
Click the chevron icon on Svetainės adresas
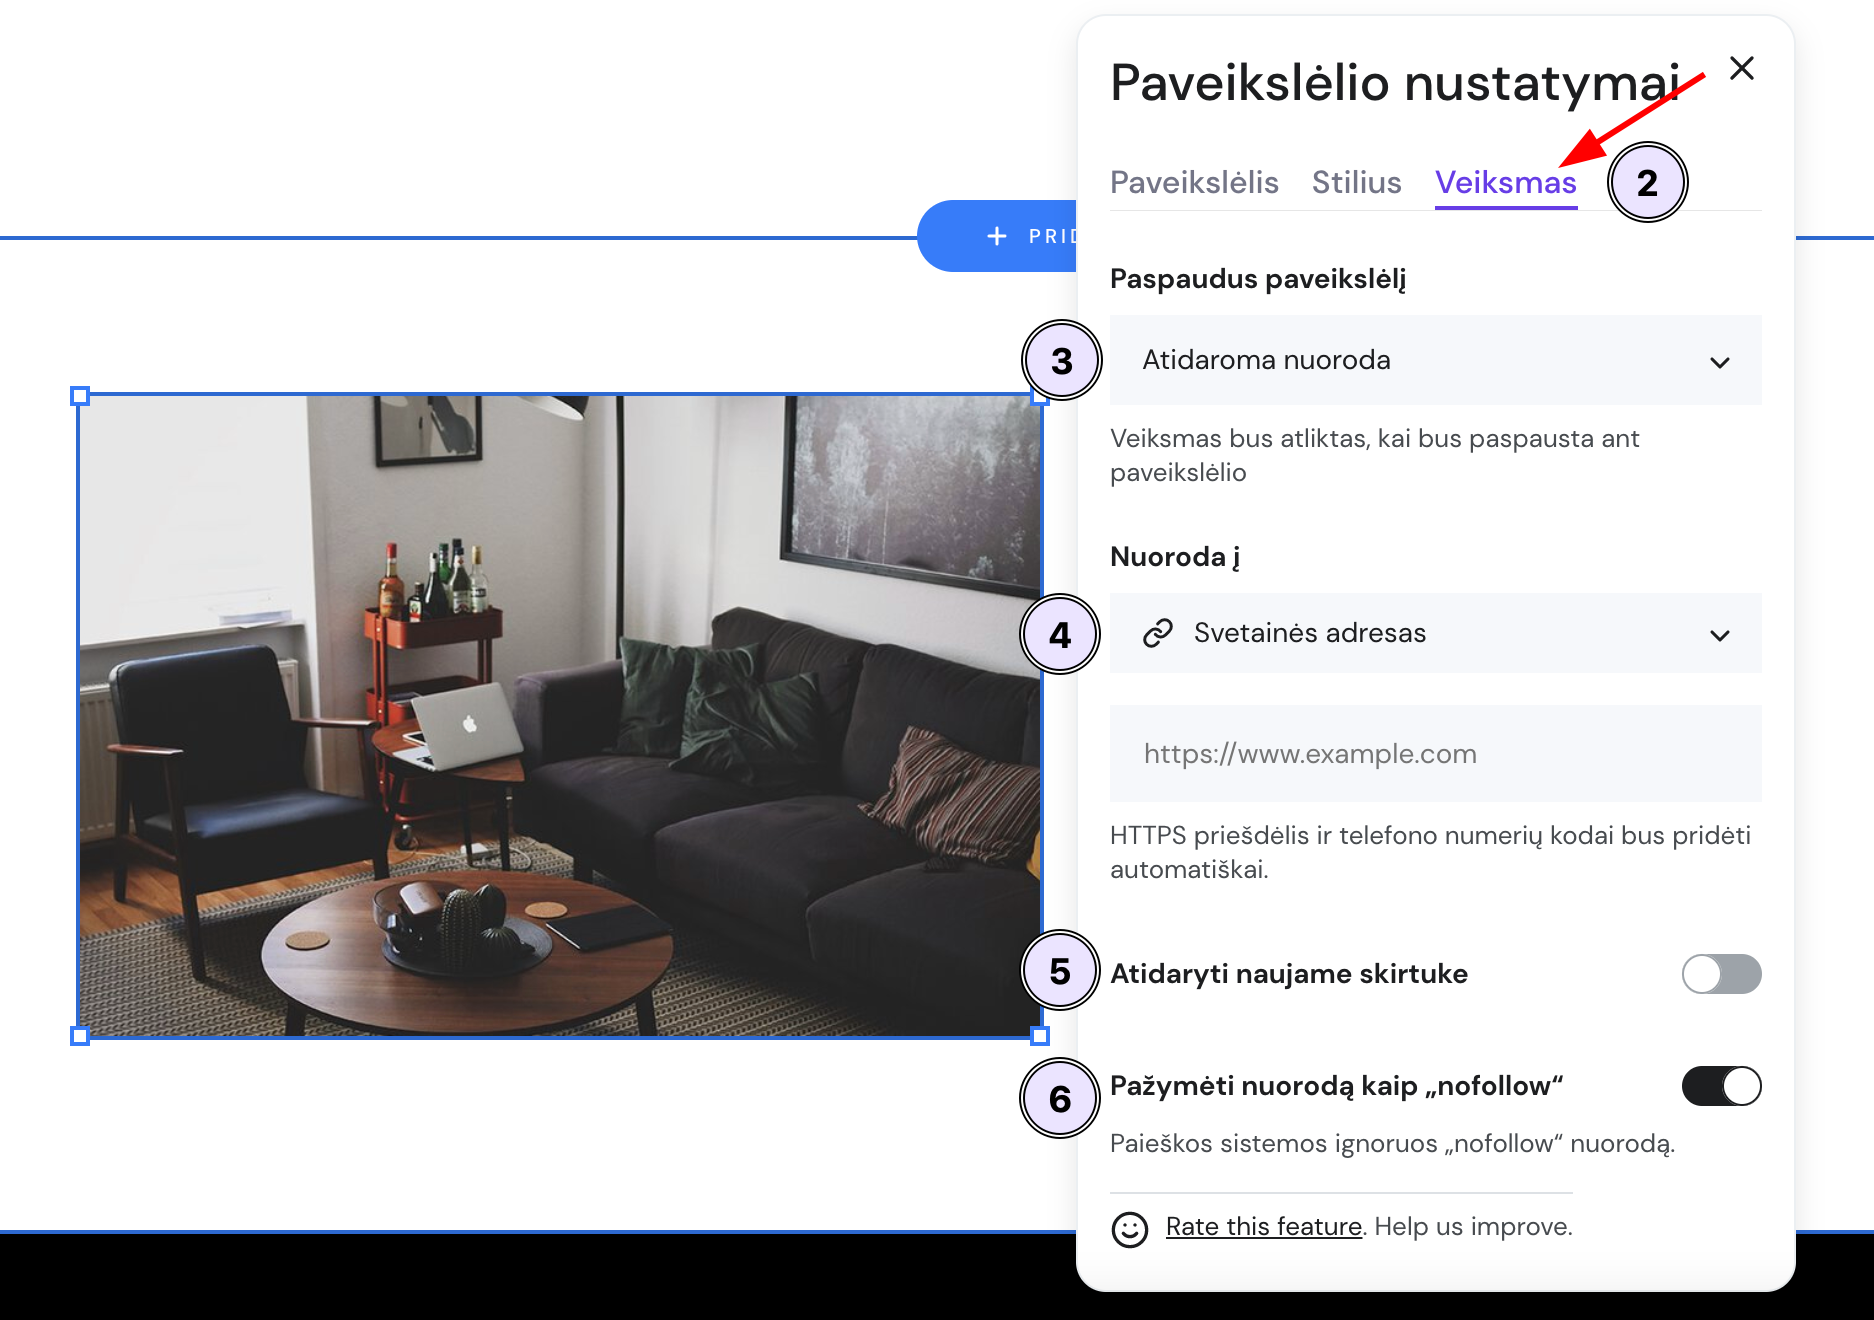tap(1720, 634)
